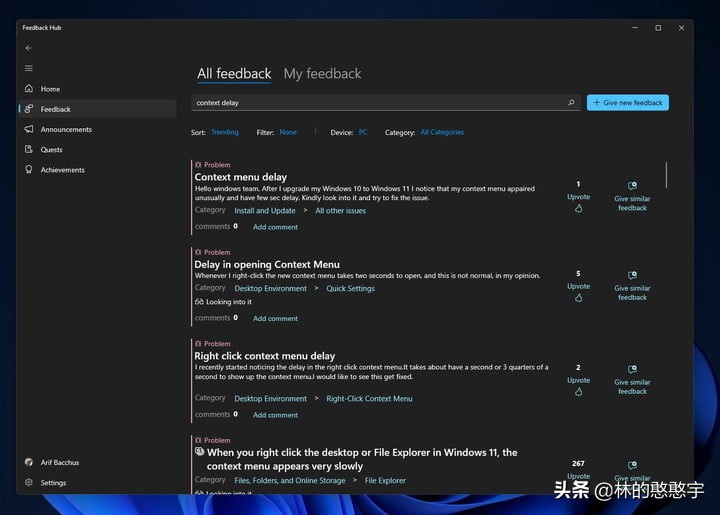Click Files, Folders, and Online Storage link

click(290, 480)
